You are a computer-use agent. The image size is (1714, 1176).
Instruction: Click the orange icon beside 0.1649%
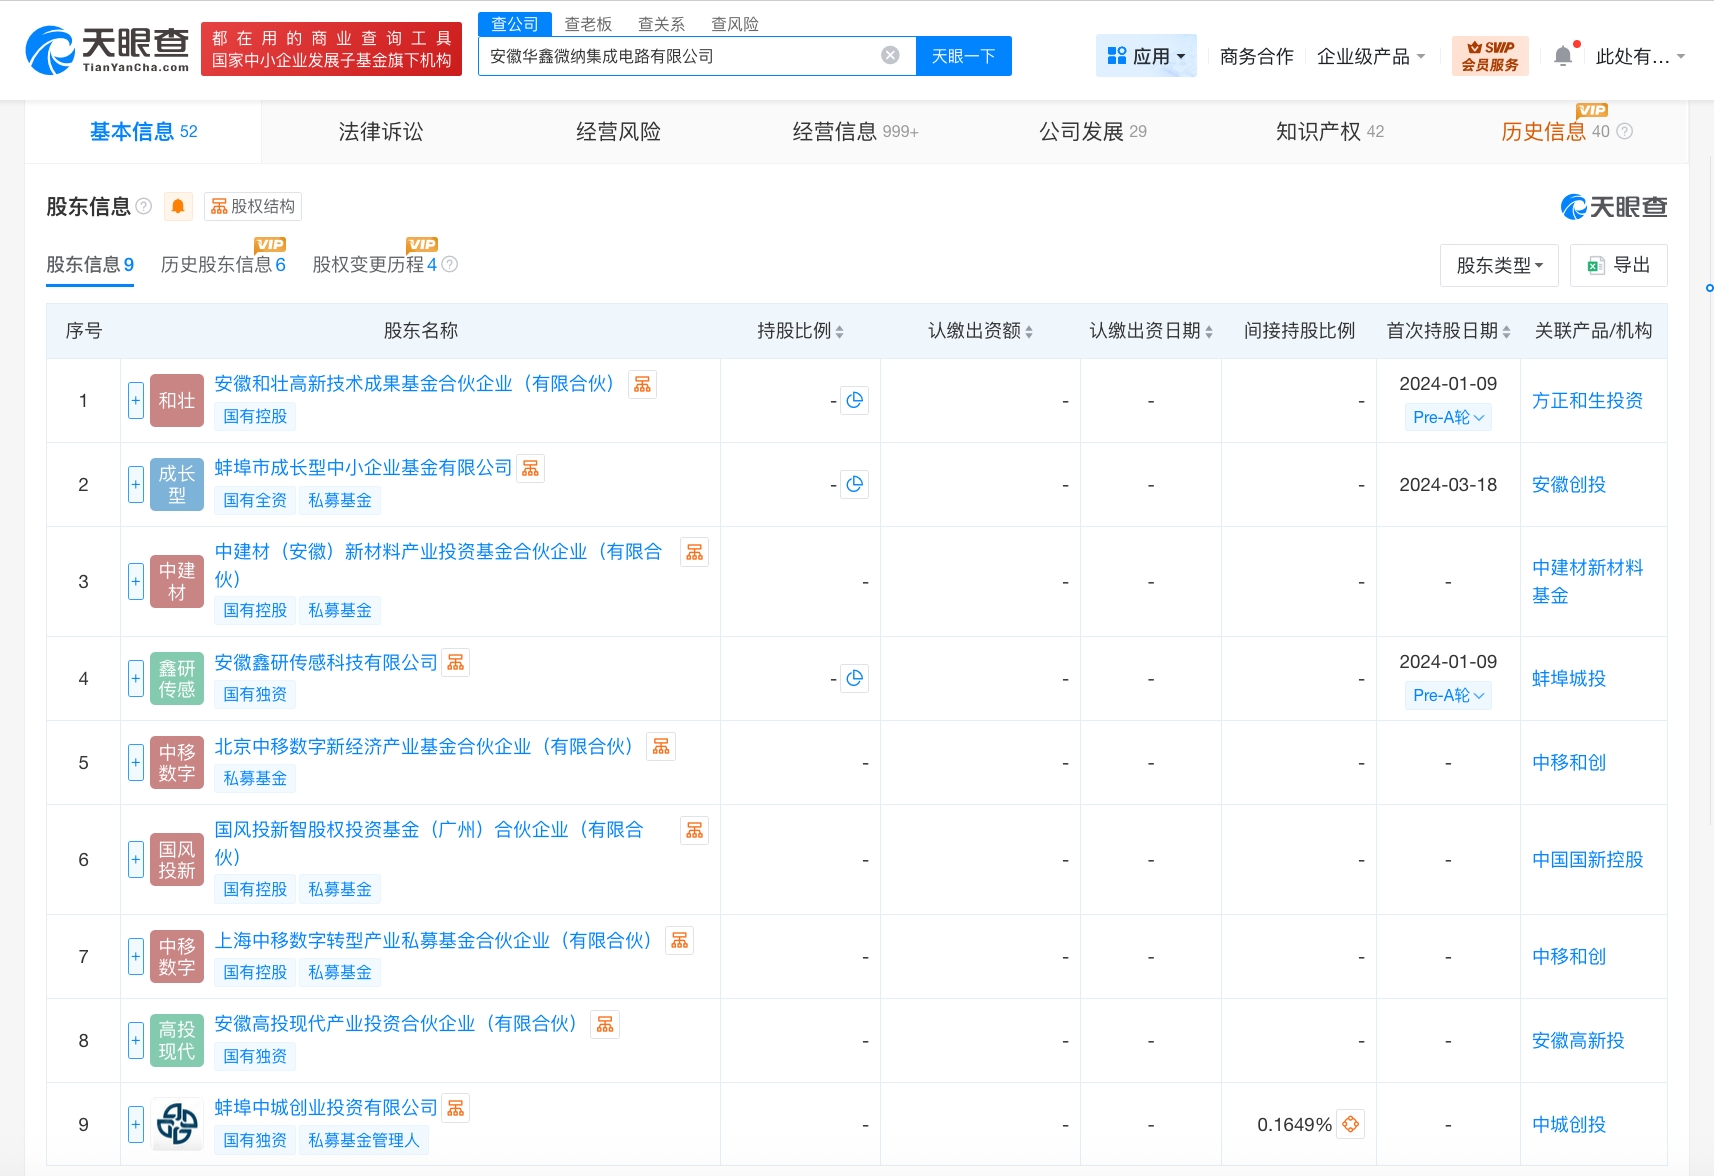tap(1349, 1123)
